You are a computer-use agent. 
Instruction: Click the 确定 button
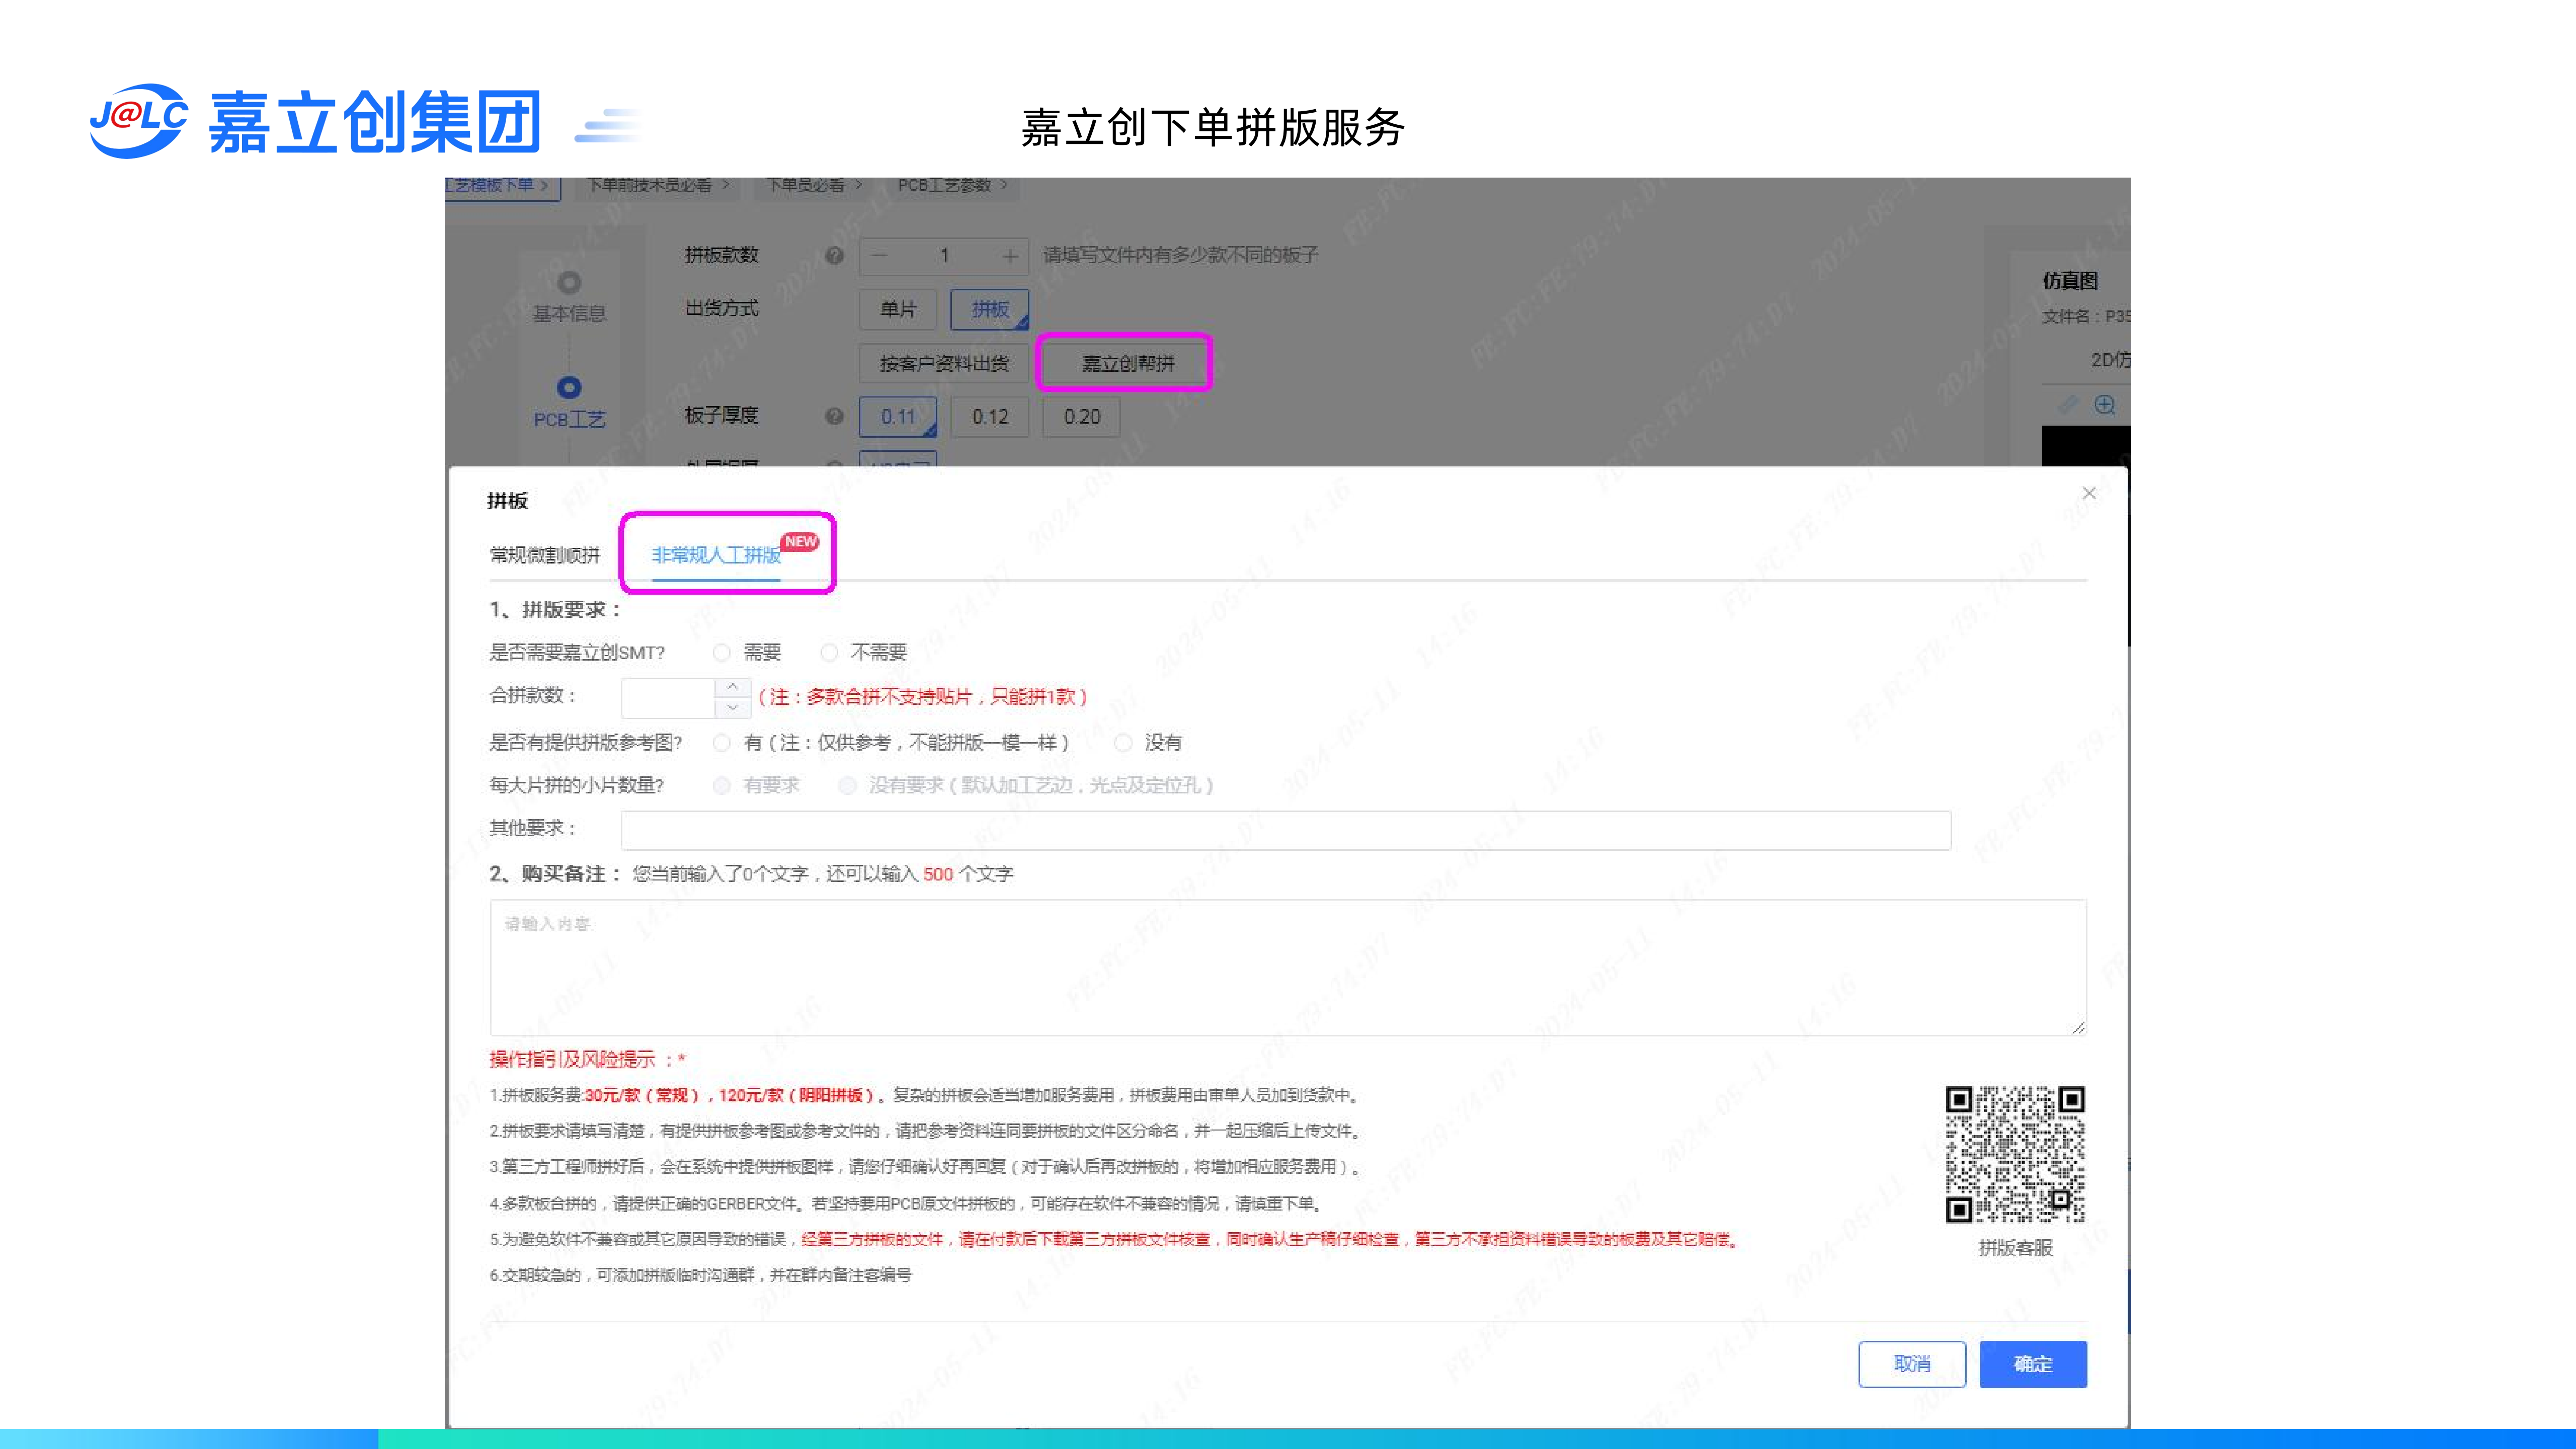2032,1364
